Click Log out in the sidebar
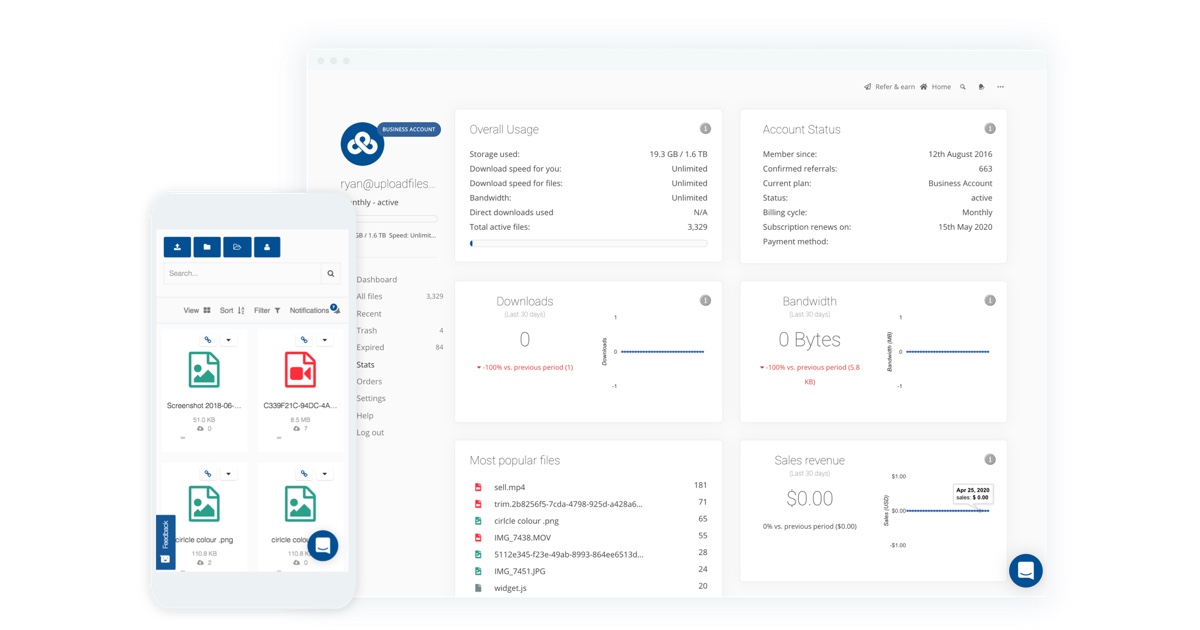The height and width of the screenshot is (630, 1200). pyautogui.click(x=369, y=432)
